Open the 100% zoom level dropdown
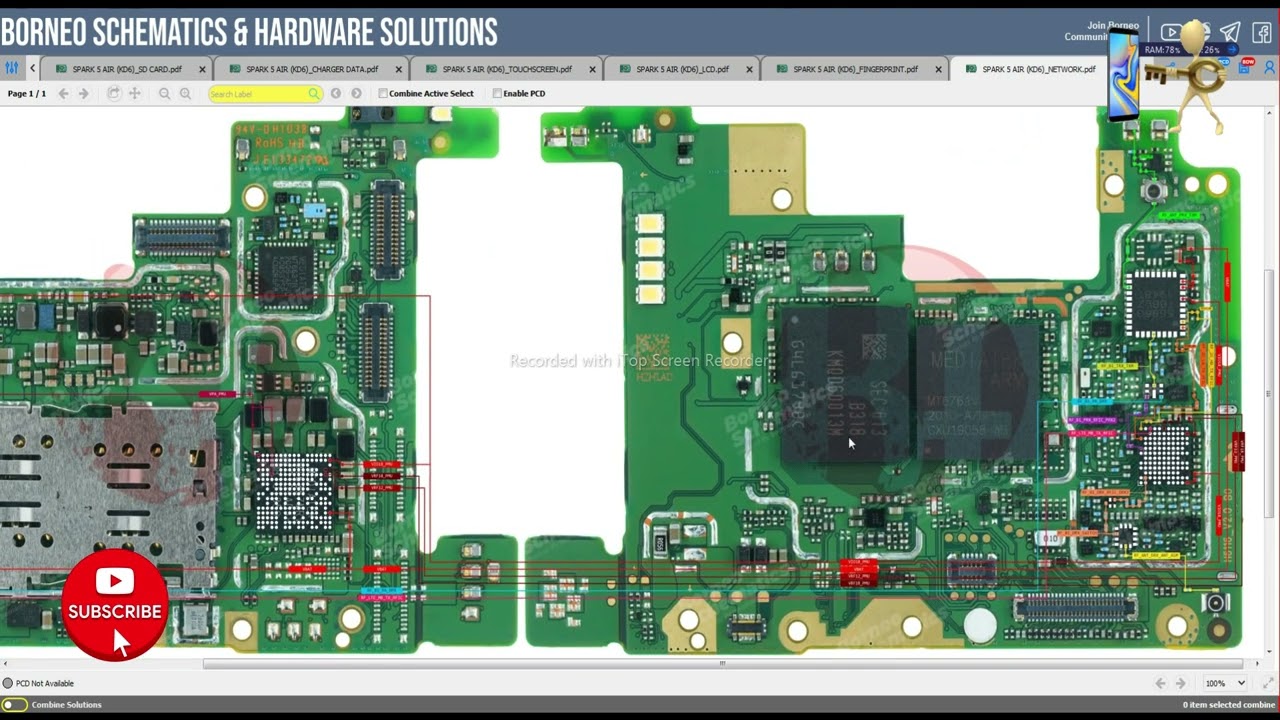Viewport: 1280px width, 720px height. pyautogui.click(x=1225, y=683)
